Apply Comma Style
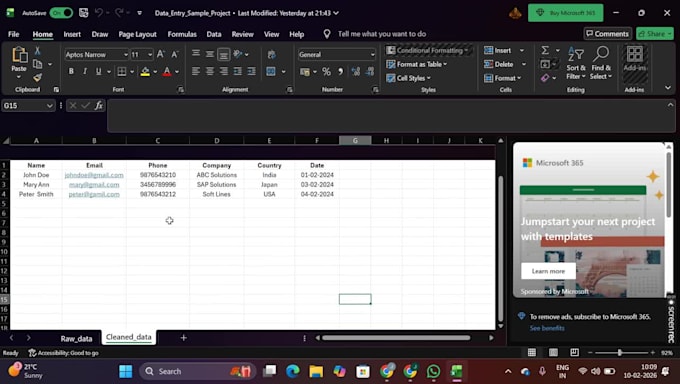The width and height of the screenshot is (680, 384). click(x=340, y=72)
